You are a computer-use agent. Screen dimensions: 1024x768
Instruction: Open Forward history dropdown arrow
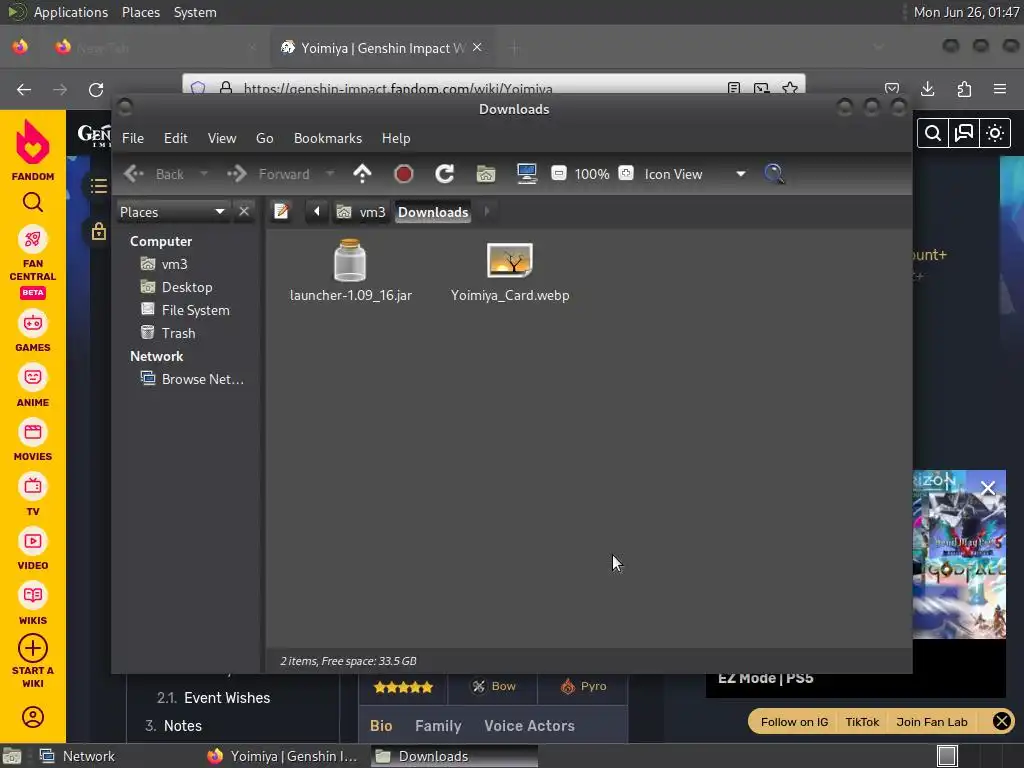click(x=330, y=174)
